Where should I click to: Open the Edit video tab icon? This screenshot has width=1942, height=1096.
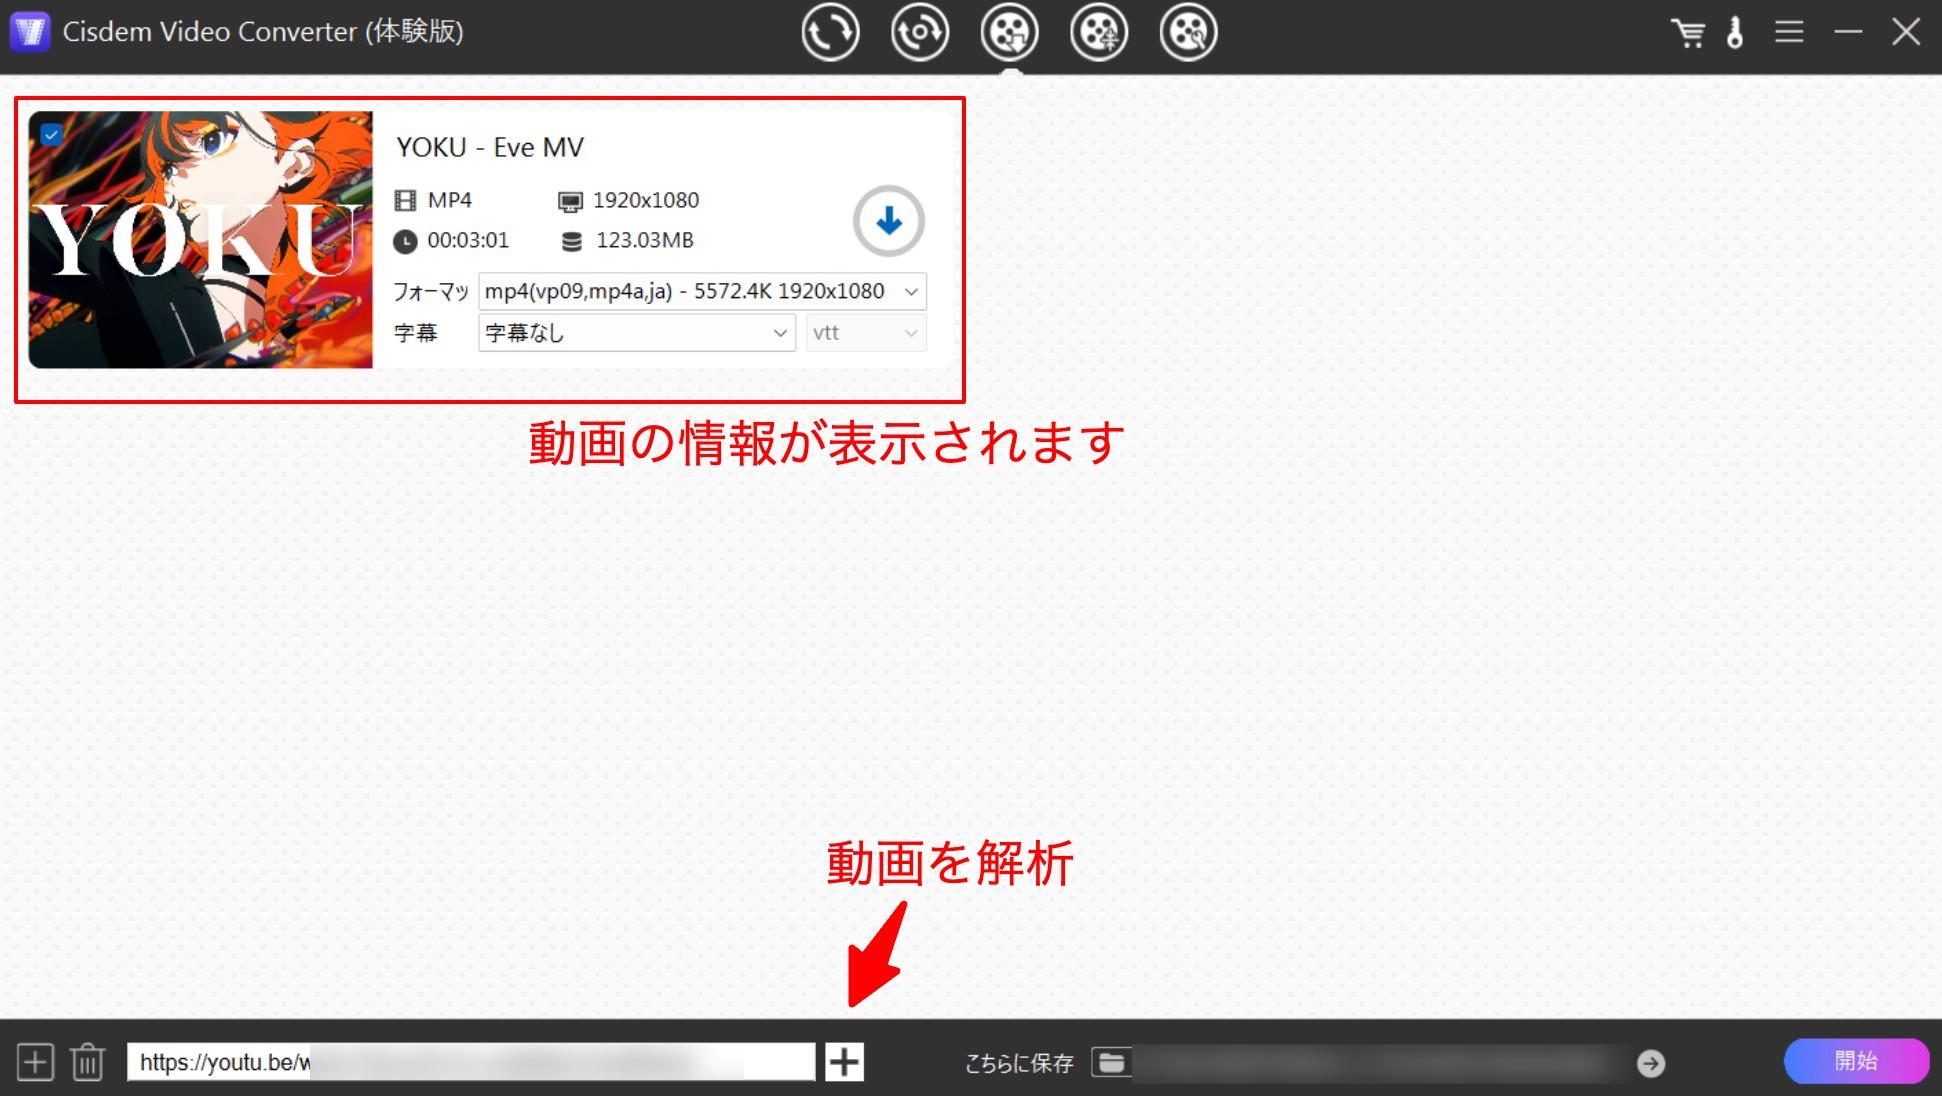1188,33
